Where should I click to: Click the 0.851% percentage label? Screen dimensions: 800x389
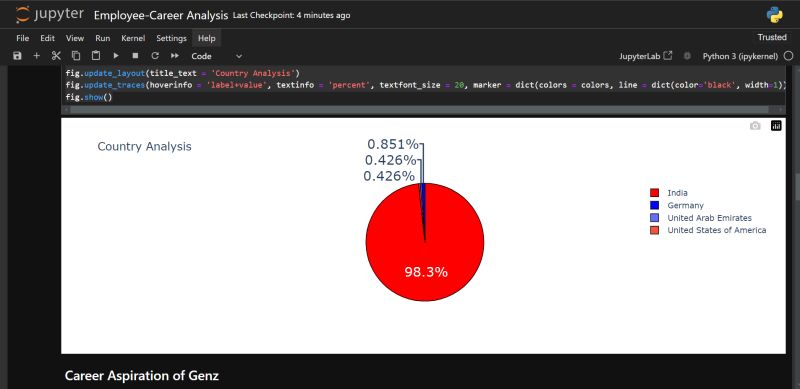click(x=392, y=144)
